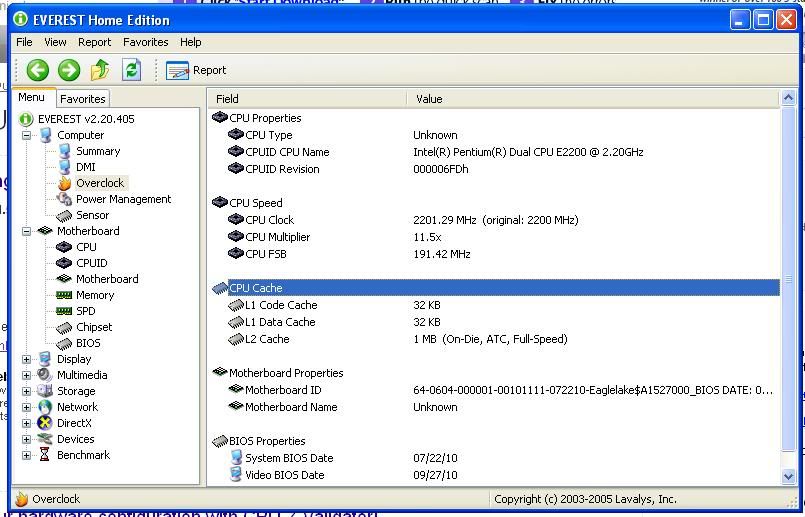Select the CPUID Revision row

tap(495, 169)
